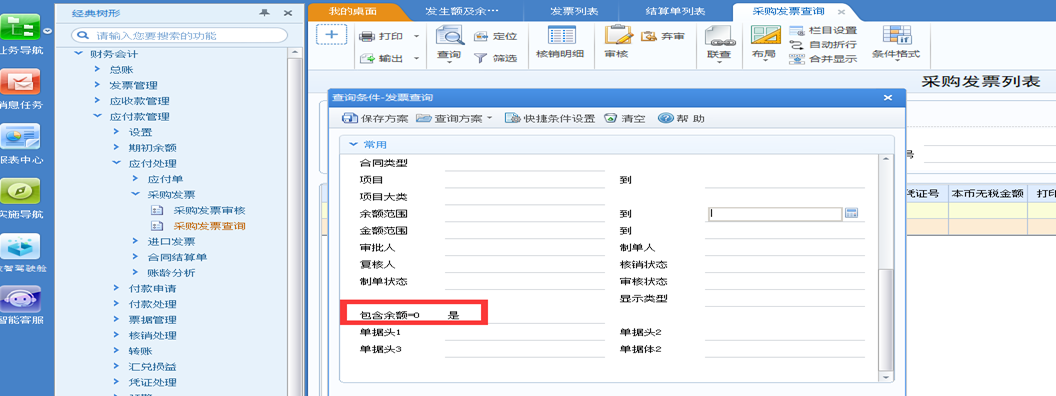The height and width of the screenshot is (396, 1056).
Task: Expand the 进口发票 tree node
Action: [135, 241]
